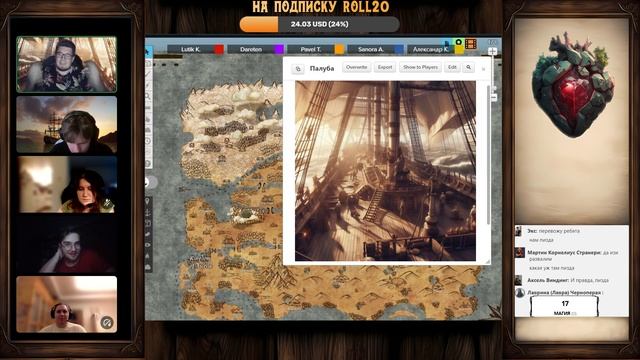The height and width of the screenshot is (360, 640).
Task: Click the tent triangle icon in dark toolbar
Action: [x=148, y=256]
